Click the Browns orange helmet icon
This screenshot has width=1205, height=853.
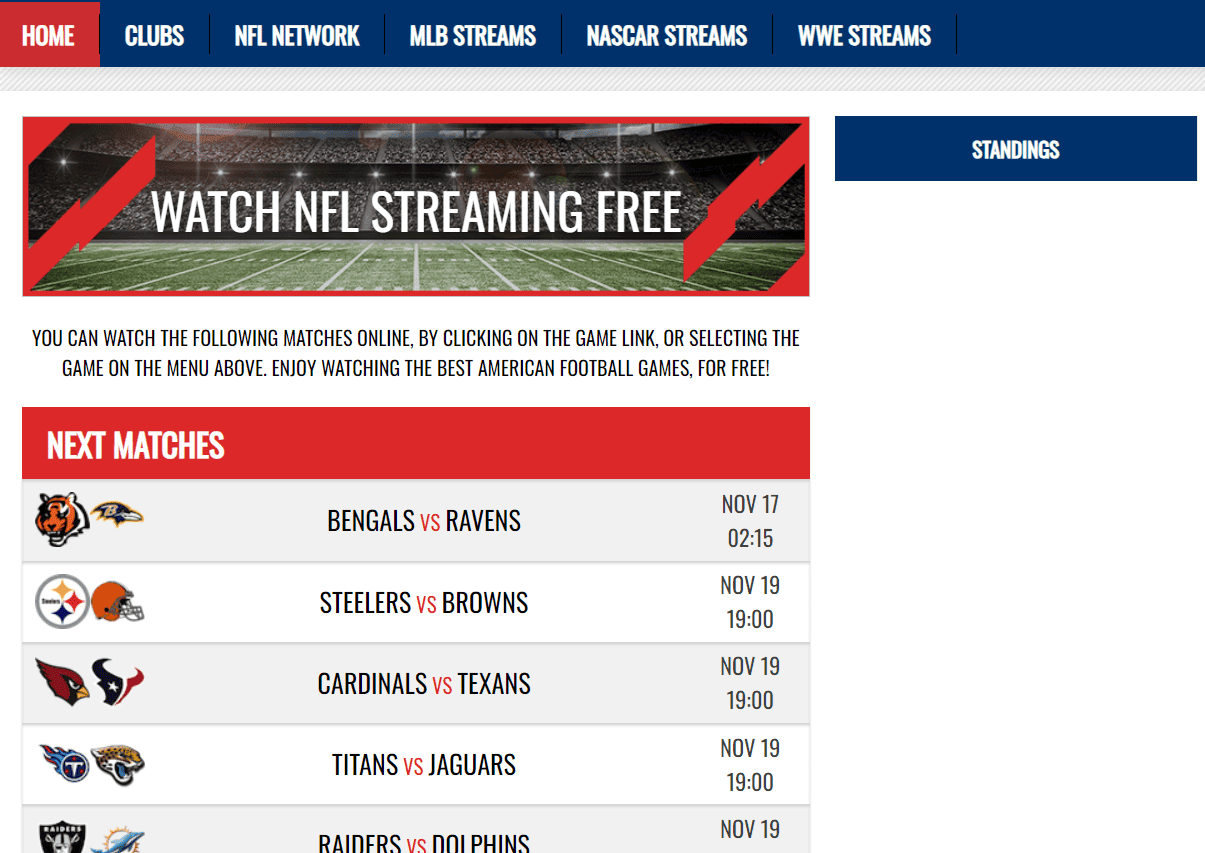click(x=118, y=603)
